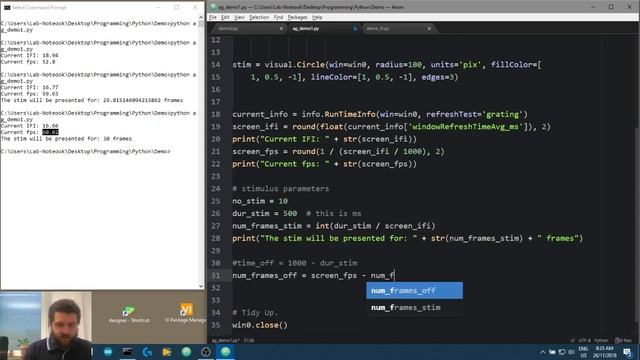Click the battery tray icon

pyautogui.click(x=552, y=352)
